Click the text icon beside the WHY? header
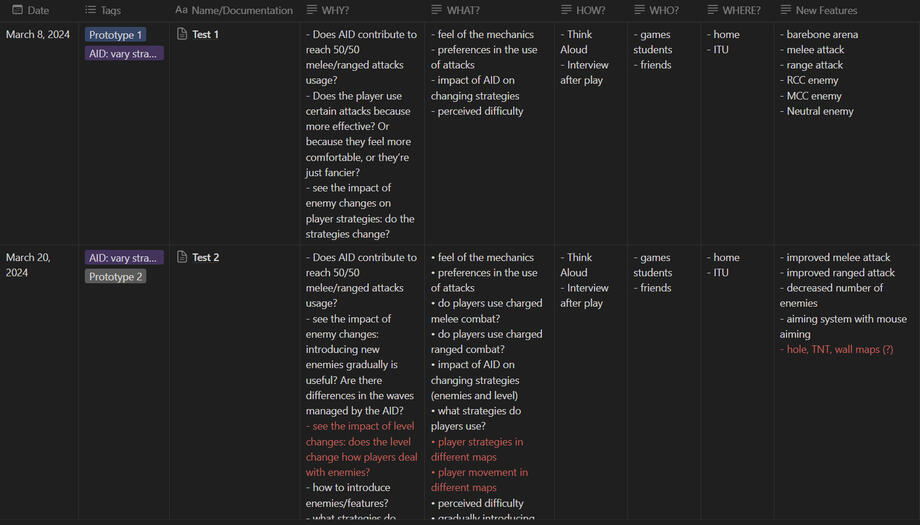Viewport: 920px width, 525px height. [x=312, y=10]
